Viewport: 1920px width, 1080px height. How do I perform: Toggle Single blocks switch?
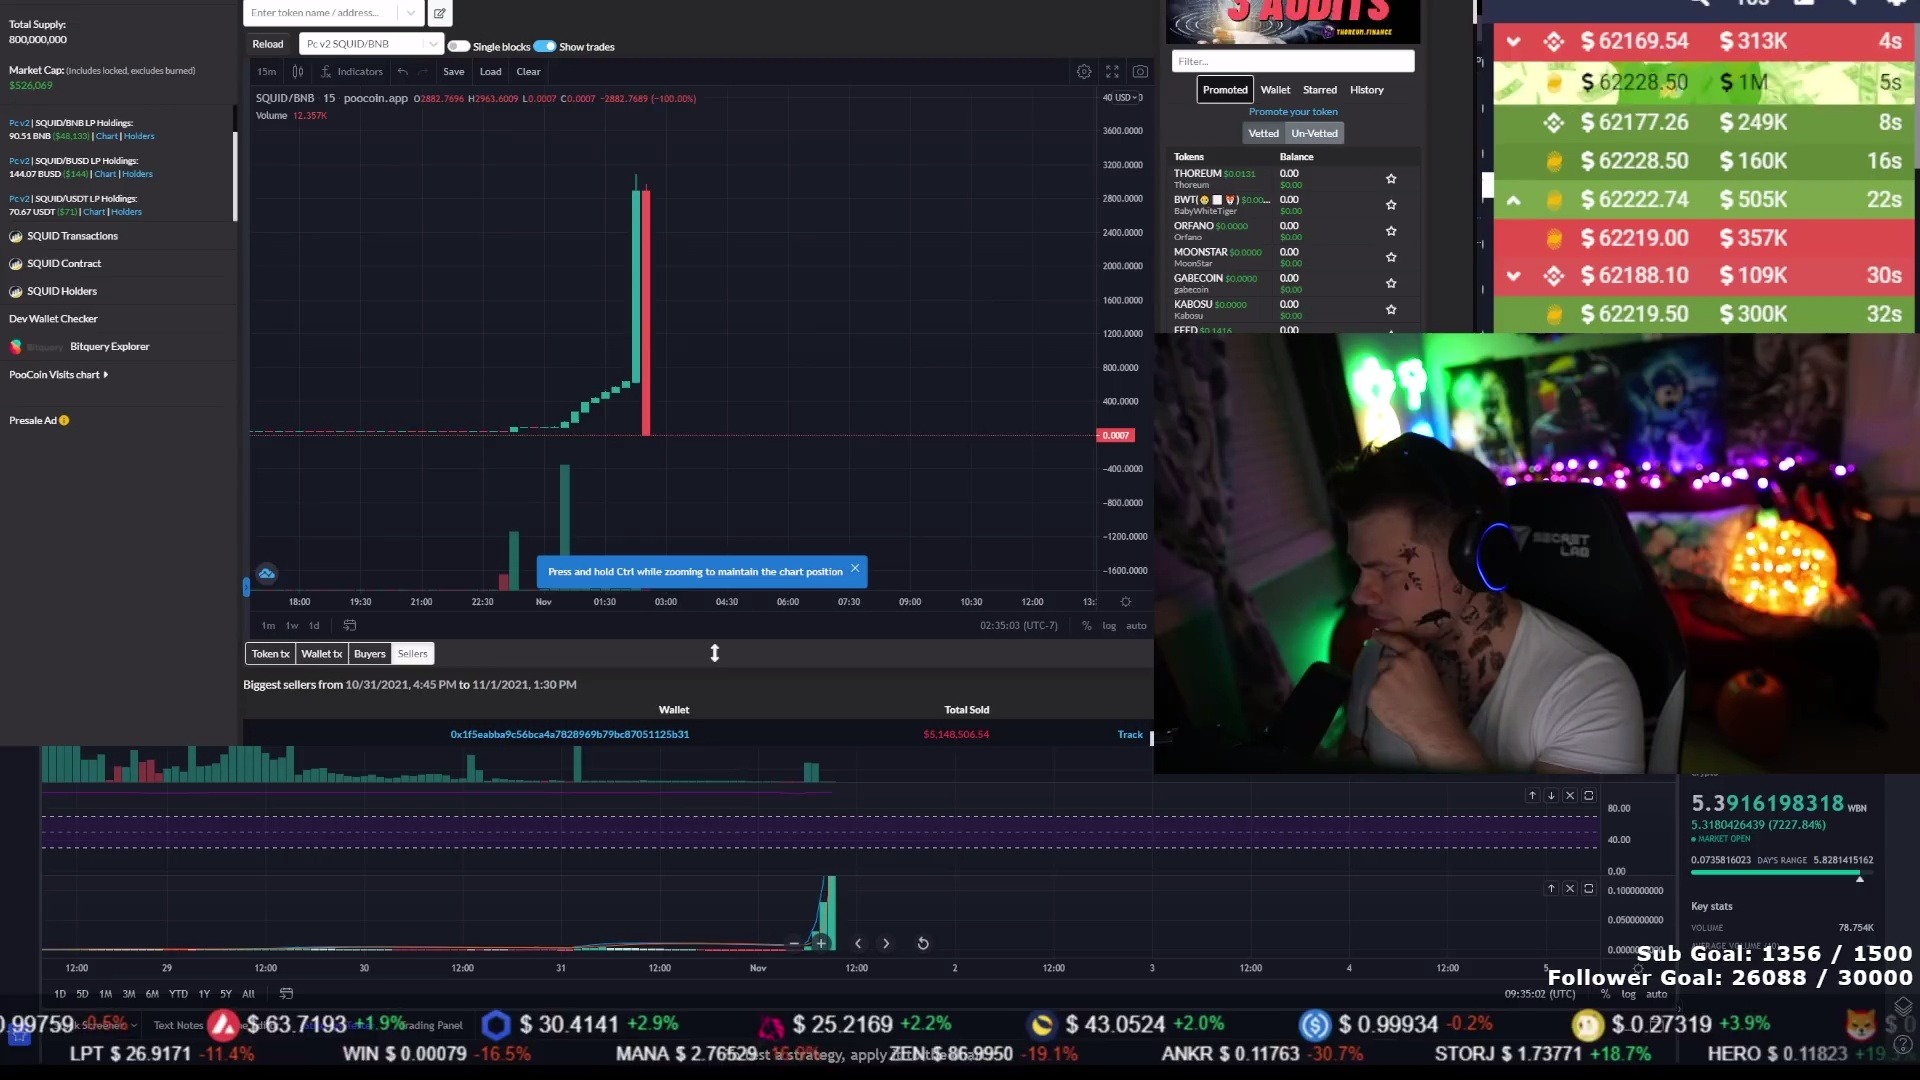458,47
